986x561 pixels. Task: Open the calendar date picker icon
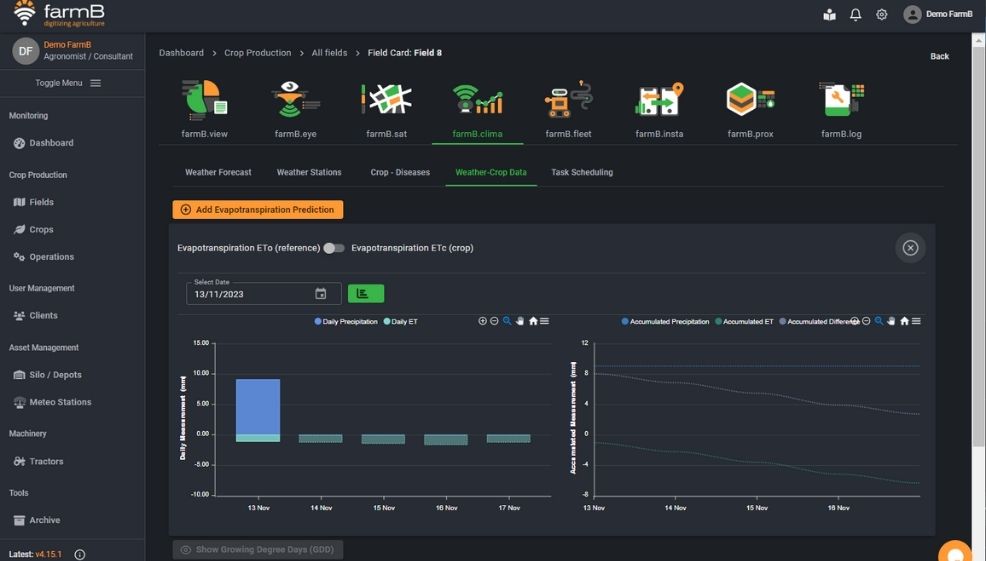click(321, 294)
